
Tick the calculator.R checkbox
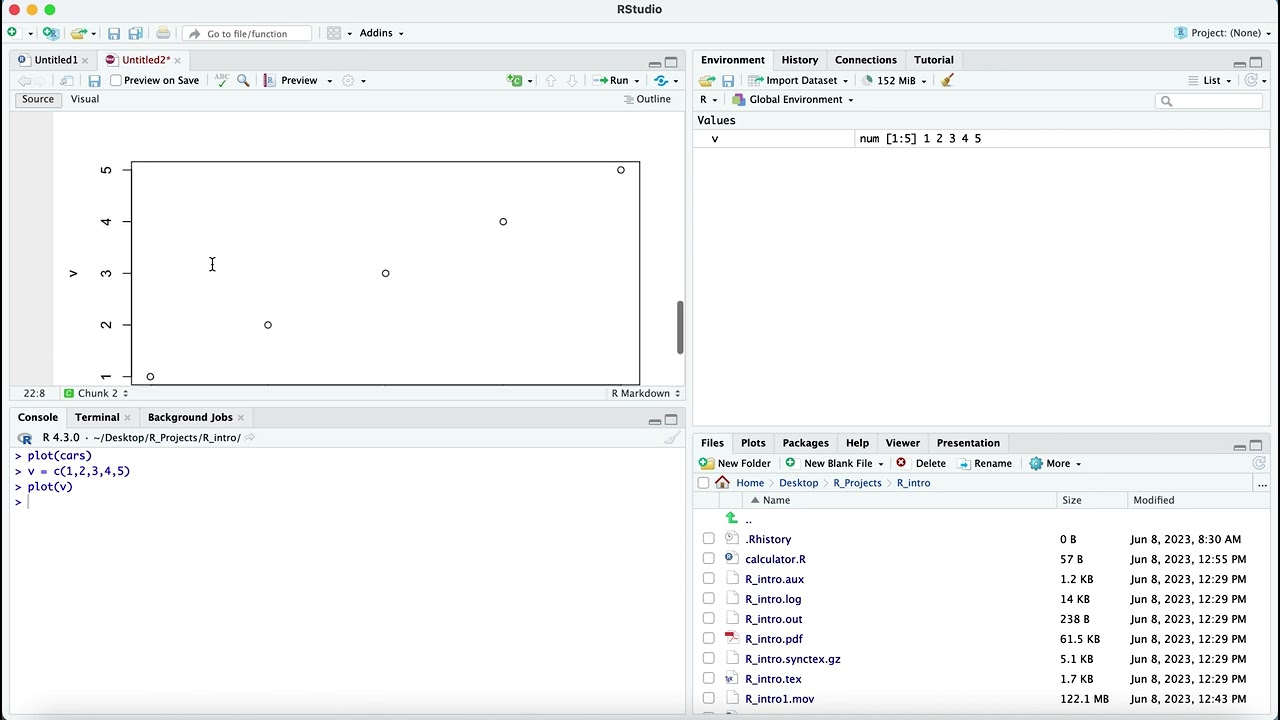tap(708, 559)
